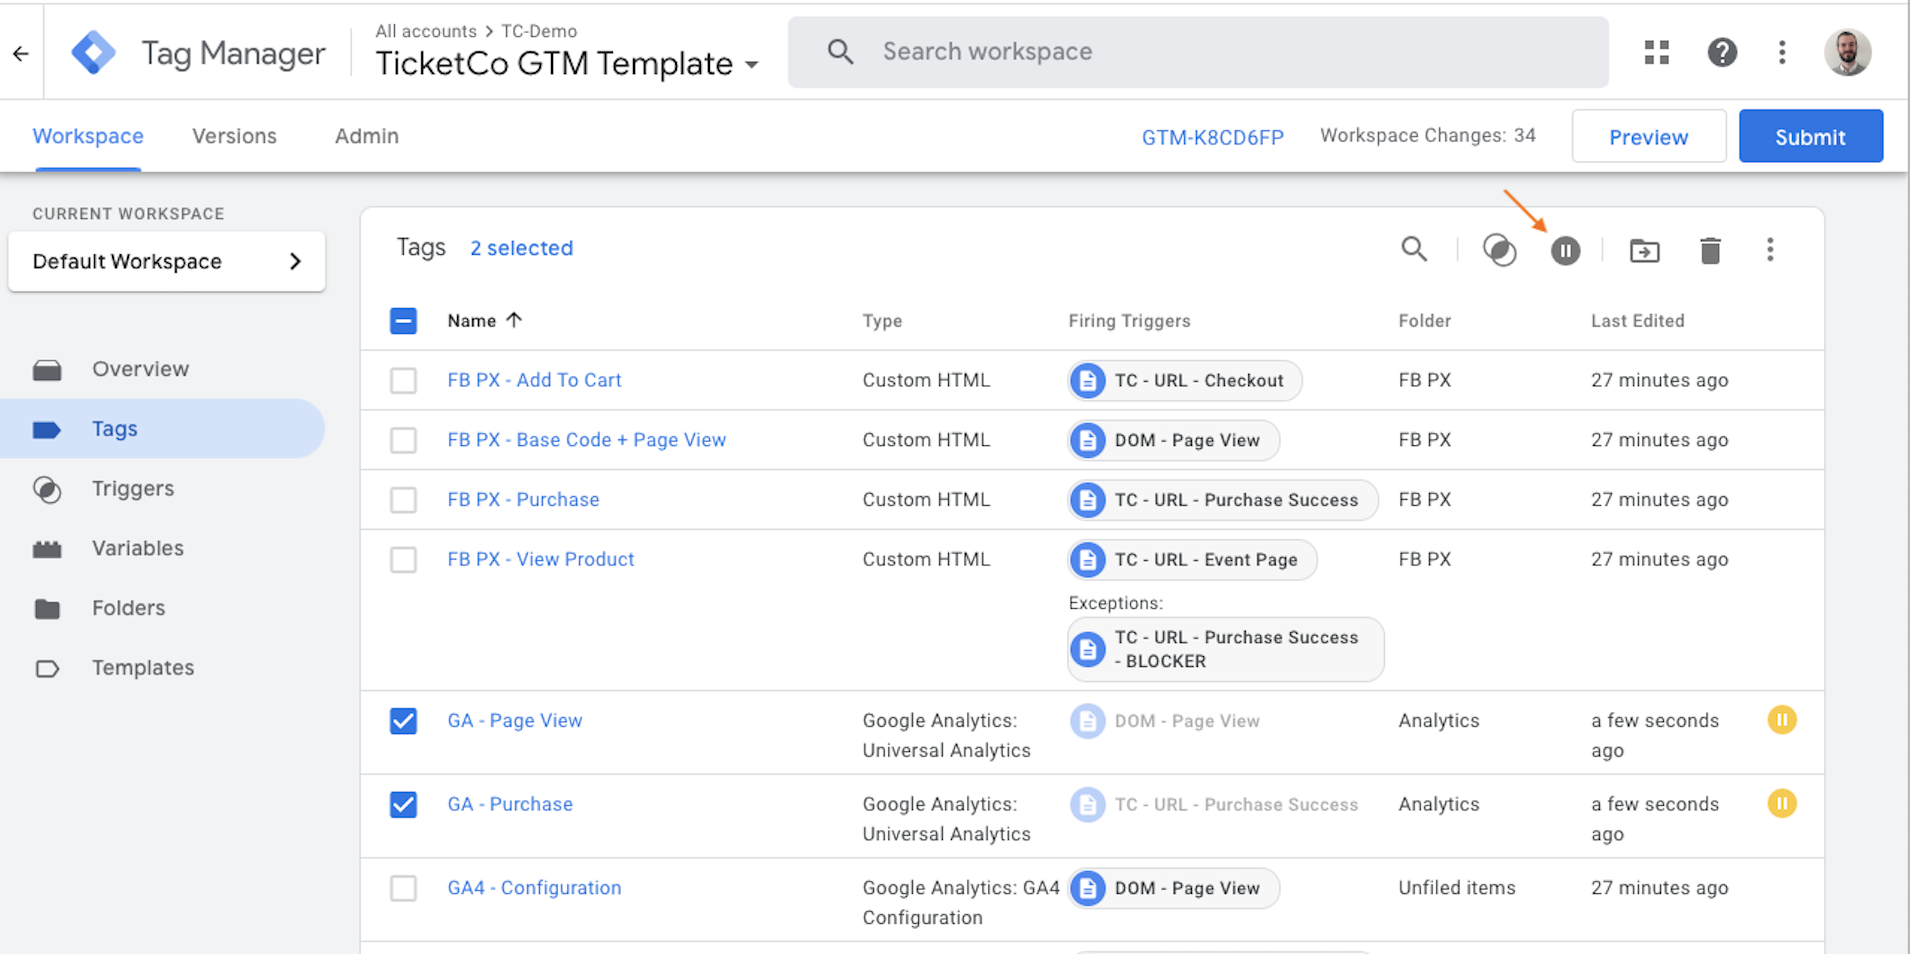Open TC - URL - Purchase Success trigger on FB PX - Purchase row
Screen dimensions: 1910x954
(1223, 500)
